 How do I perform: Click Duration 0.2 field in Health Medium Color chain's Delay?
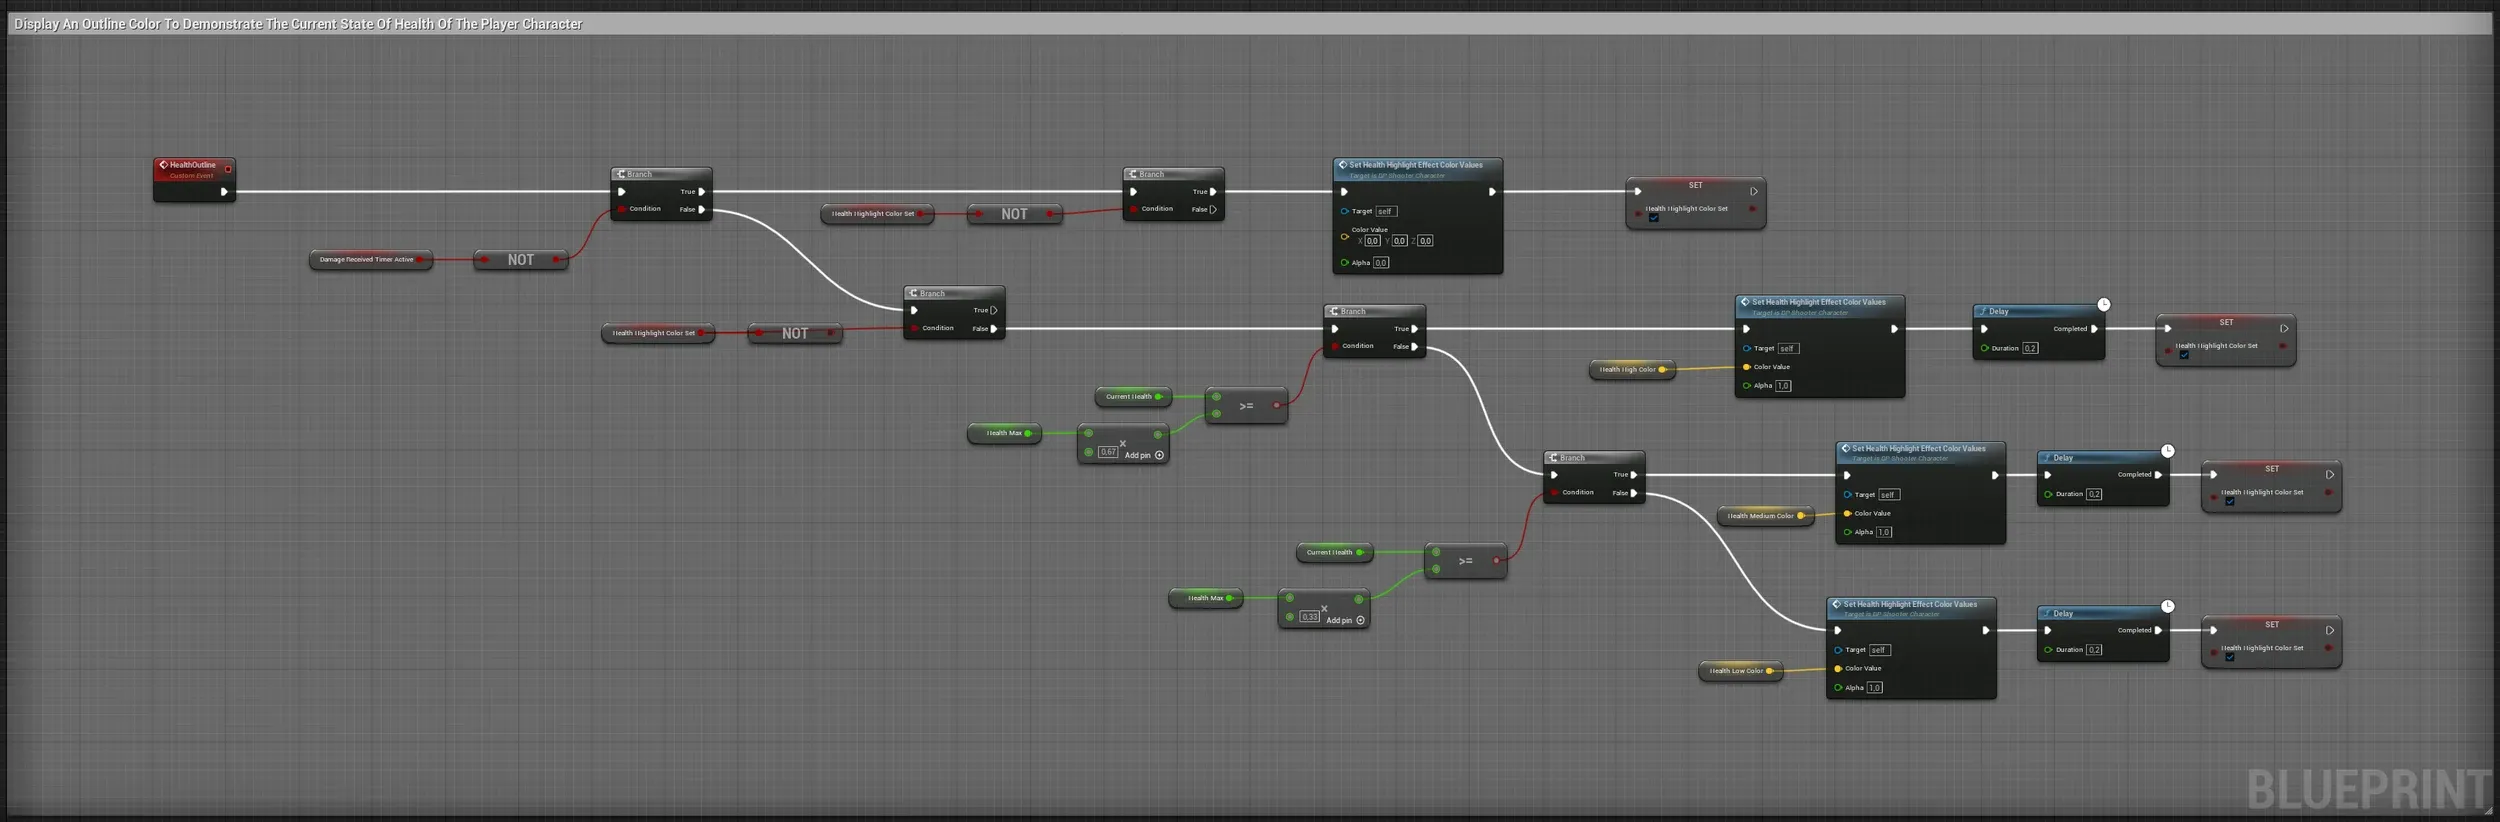tap(2094, 494)
